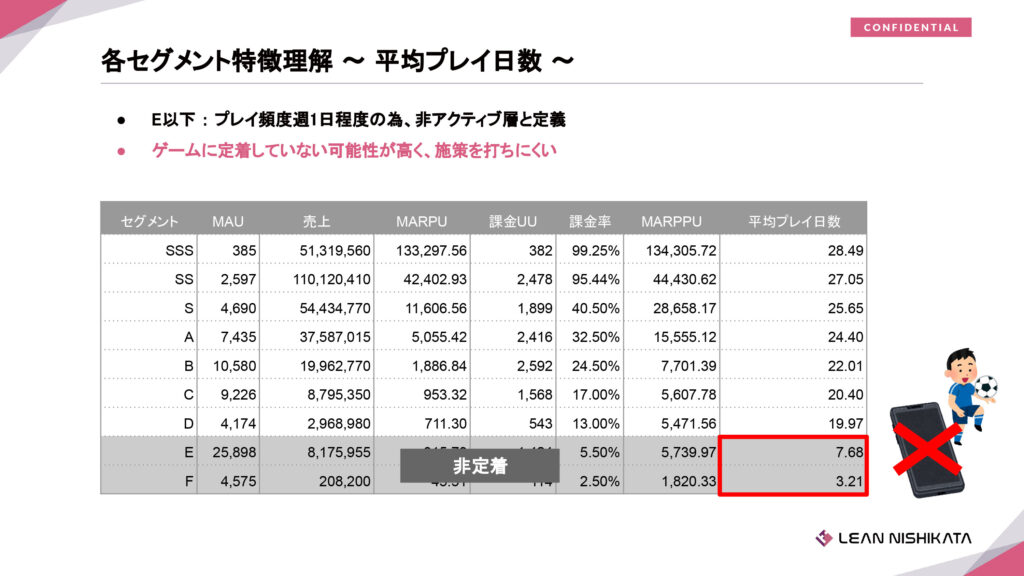The image size is (1024, 576).
Task: Select the MARPPU column header
Action: (671, 220)
